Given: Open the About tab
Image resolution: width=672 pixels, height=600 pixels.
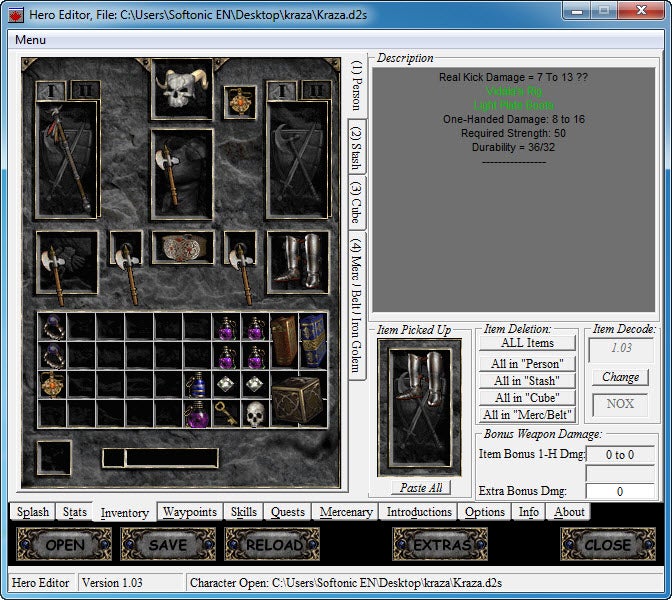Looking at the screenshot, I should click(569, 512).
